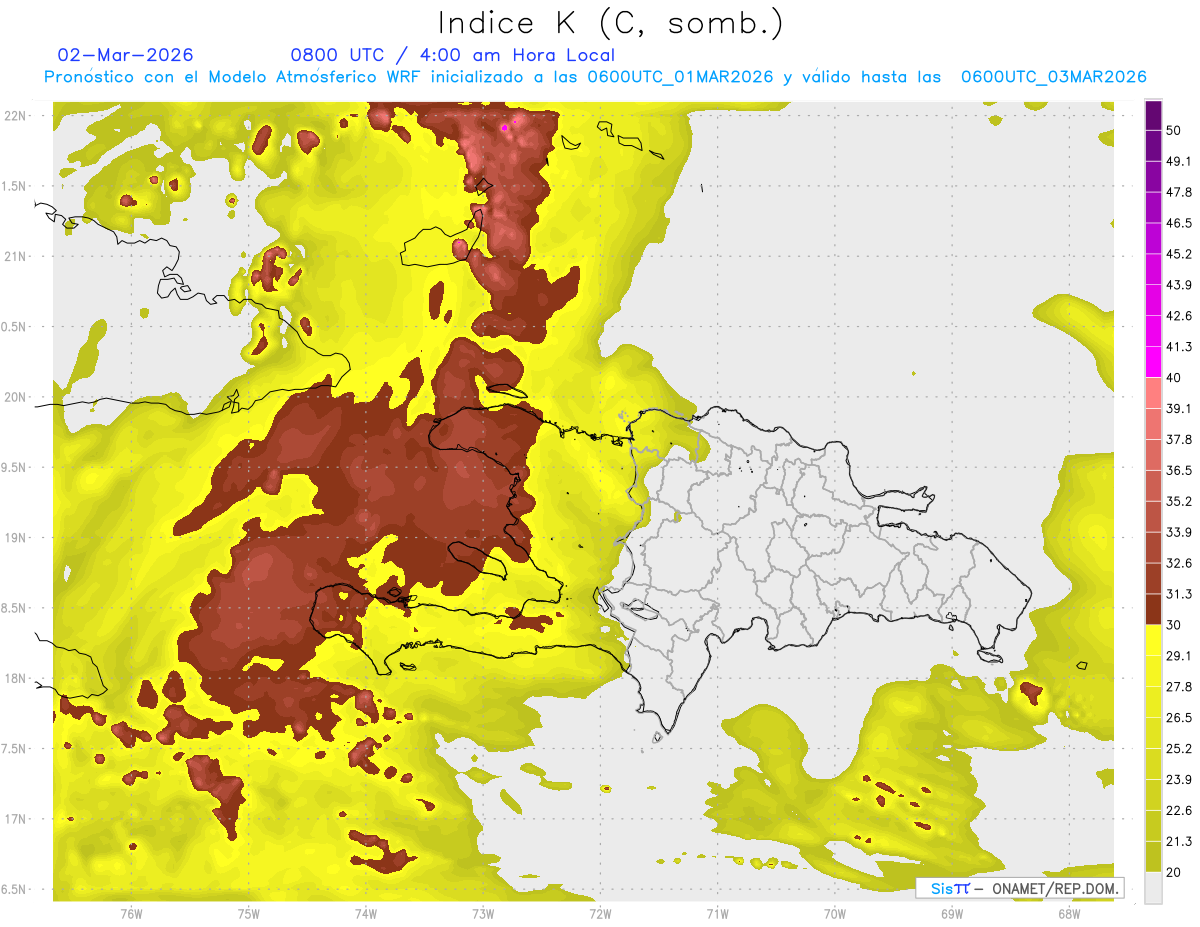The image size is (1200, 927).
Task: Select the date text "02-Mar-2026"
Action: click(126, 55)
